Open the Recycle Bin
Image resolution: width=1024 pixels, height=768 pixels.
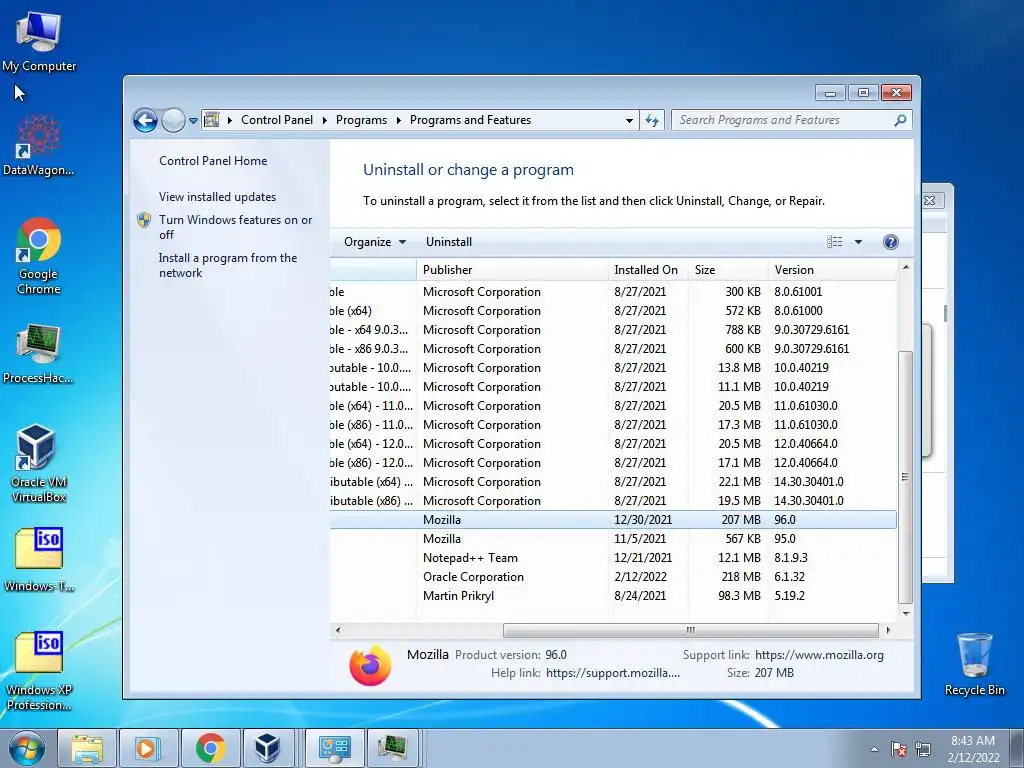(974, 664)
